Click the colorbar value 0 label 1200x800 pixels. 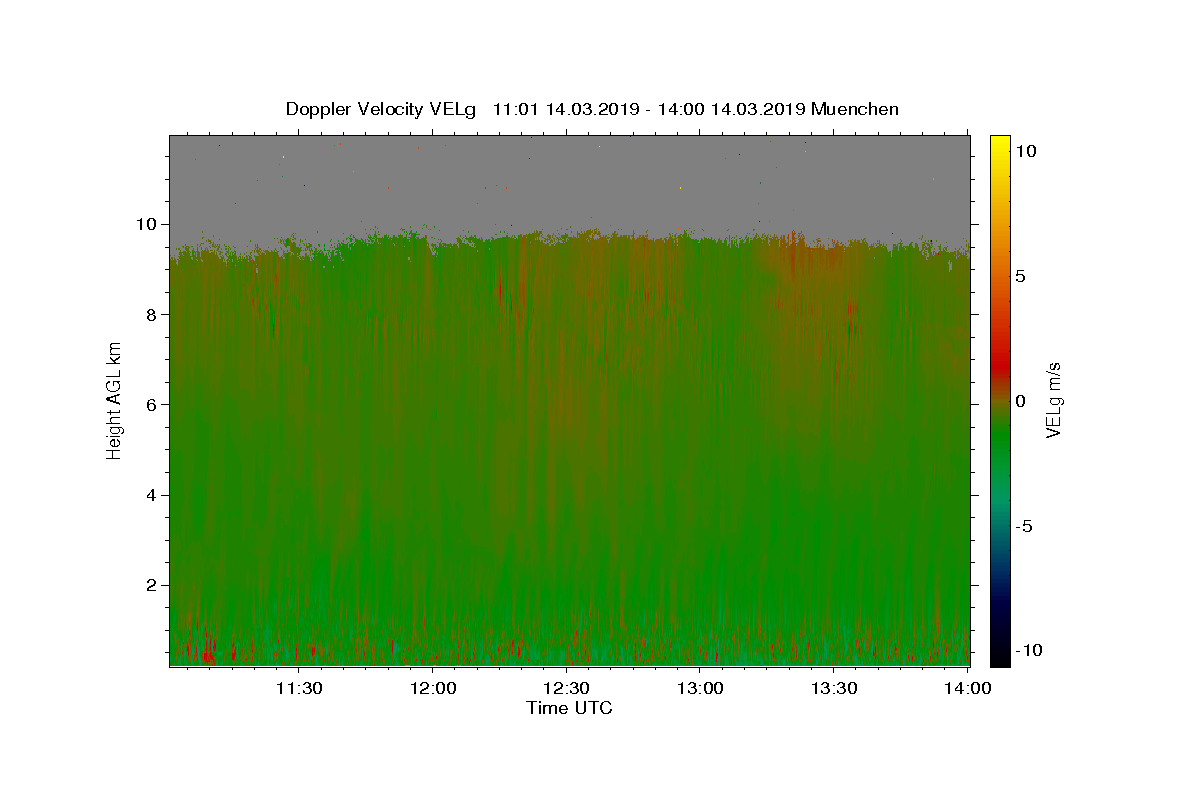[1020, 401]
